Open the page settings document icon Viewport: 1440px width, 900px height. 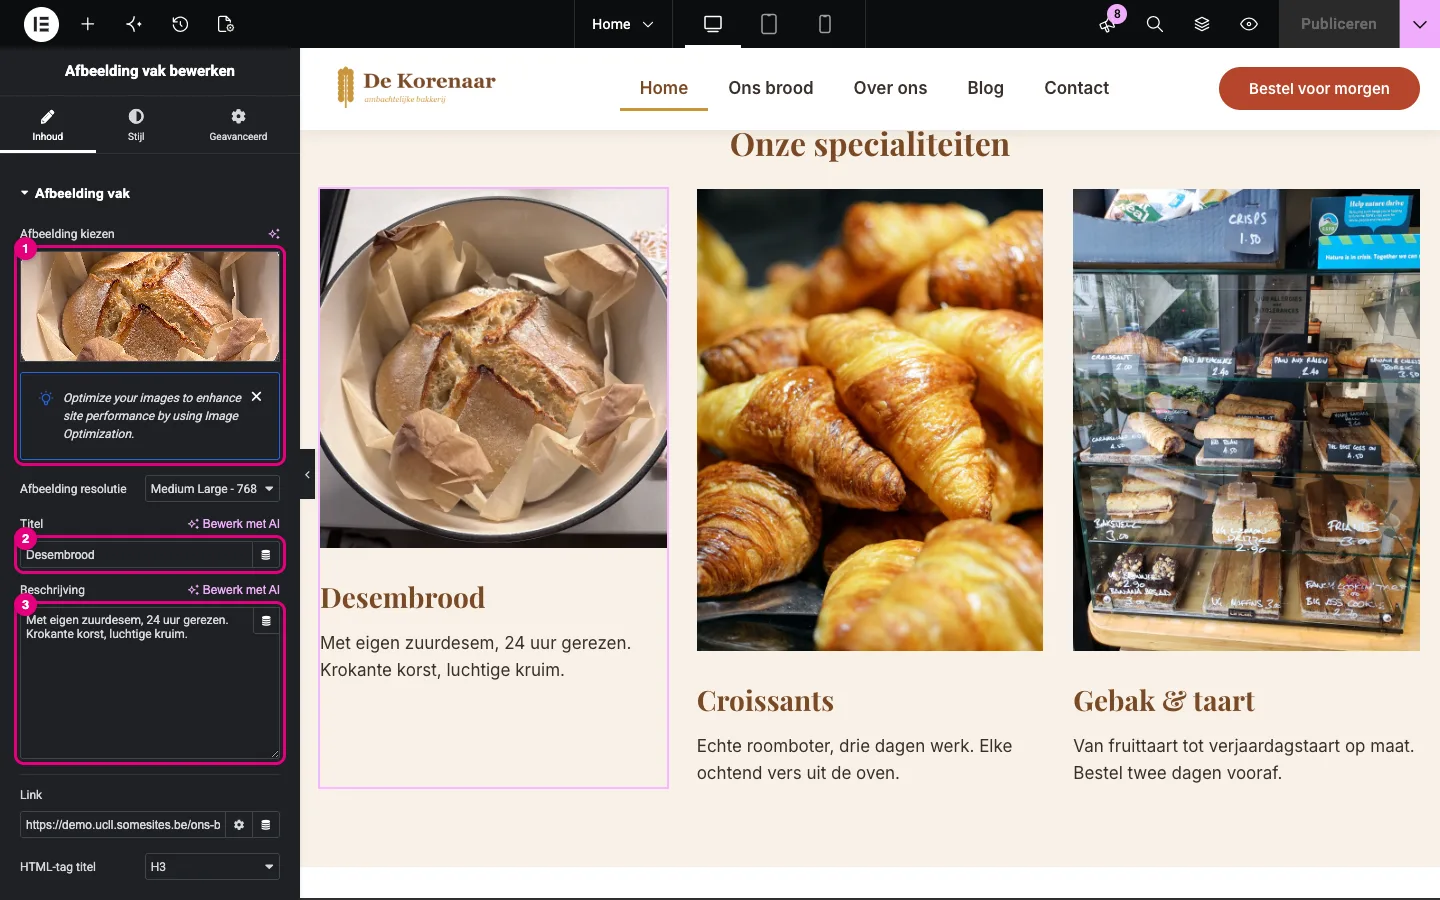click(x=226, y=24)
